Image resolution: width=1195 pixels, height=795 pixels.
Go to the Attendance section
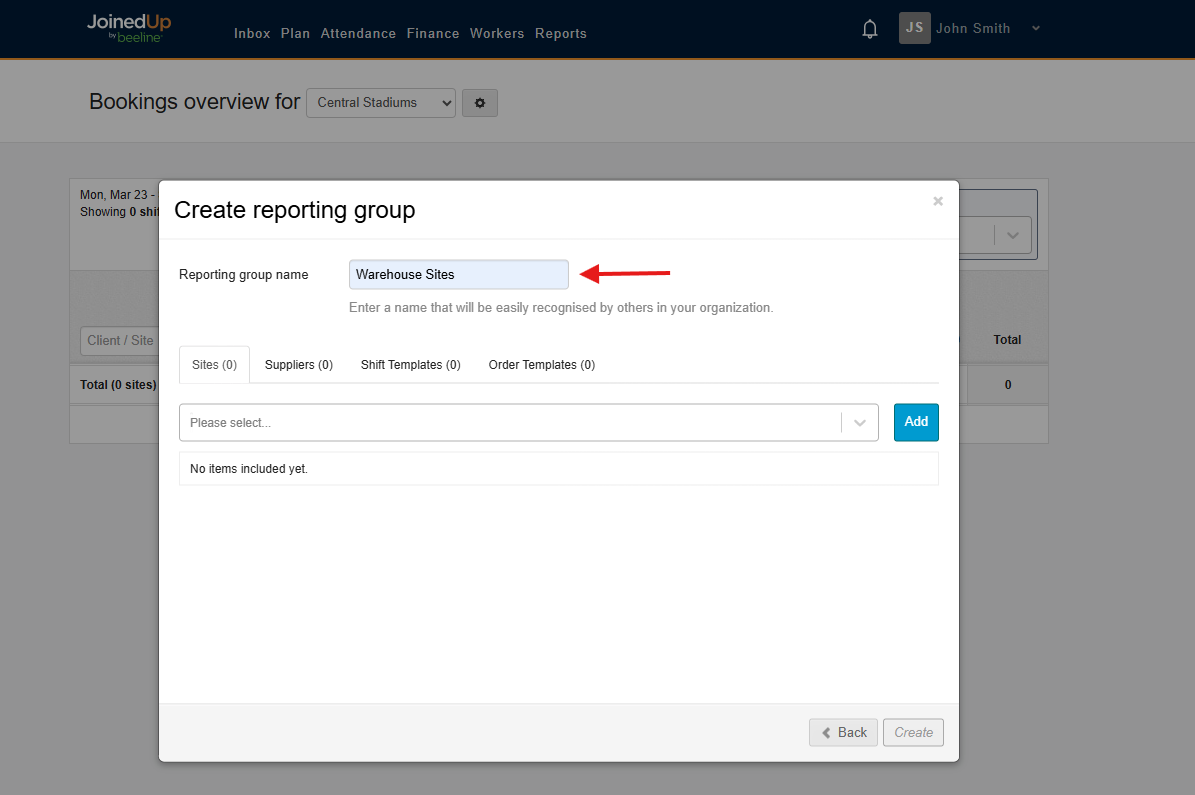point(358,33)
